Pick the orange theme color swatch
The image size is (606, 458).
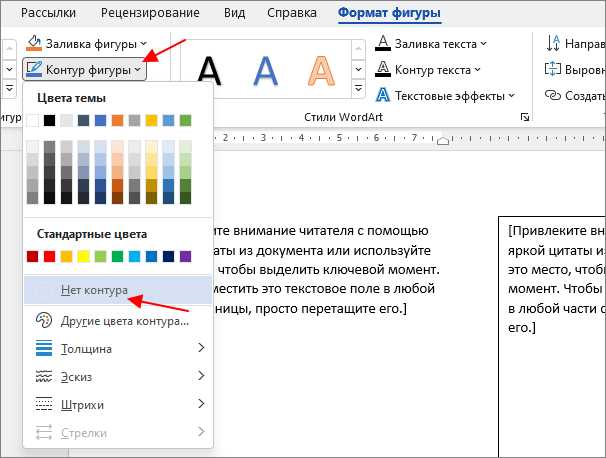click(117, 121)
